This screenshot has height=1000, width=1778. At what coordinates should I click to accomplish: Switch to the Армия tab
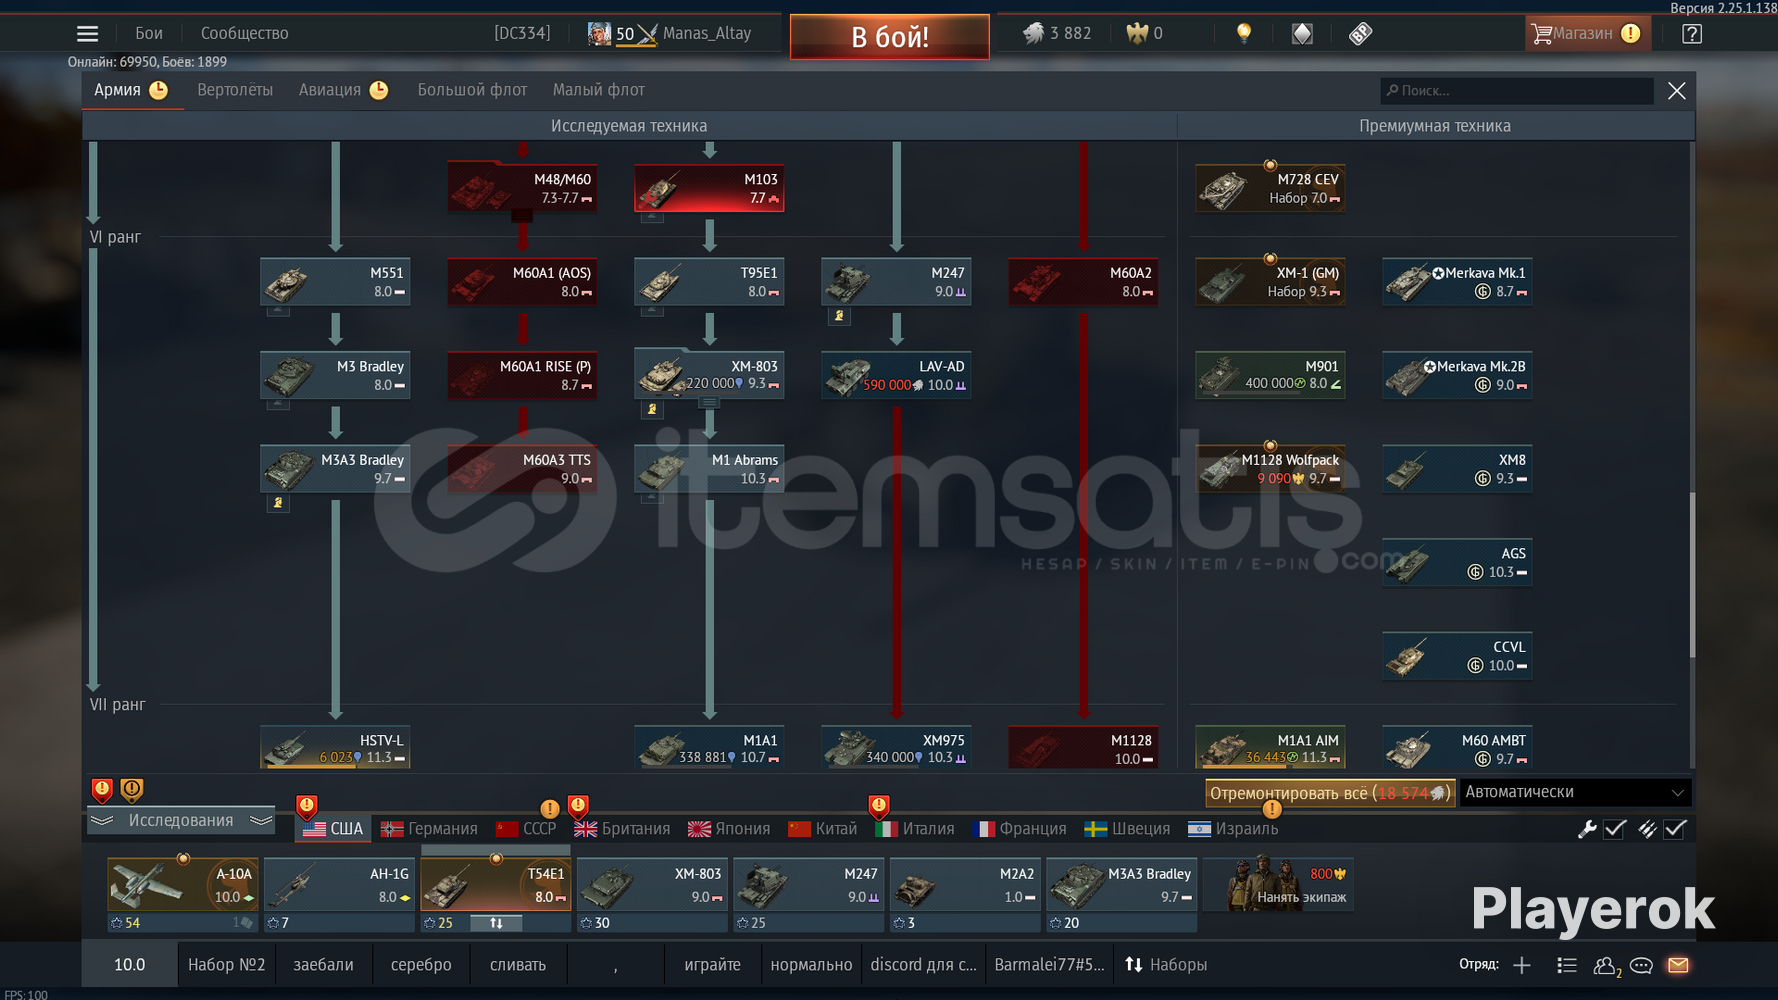pos(131,90)
